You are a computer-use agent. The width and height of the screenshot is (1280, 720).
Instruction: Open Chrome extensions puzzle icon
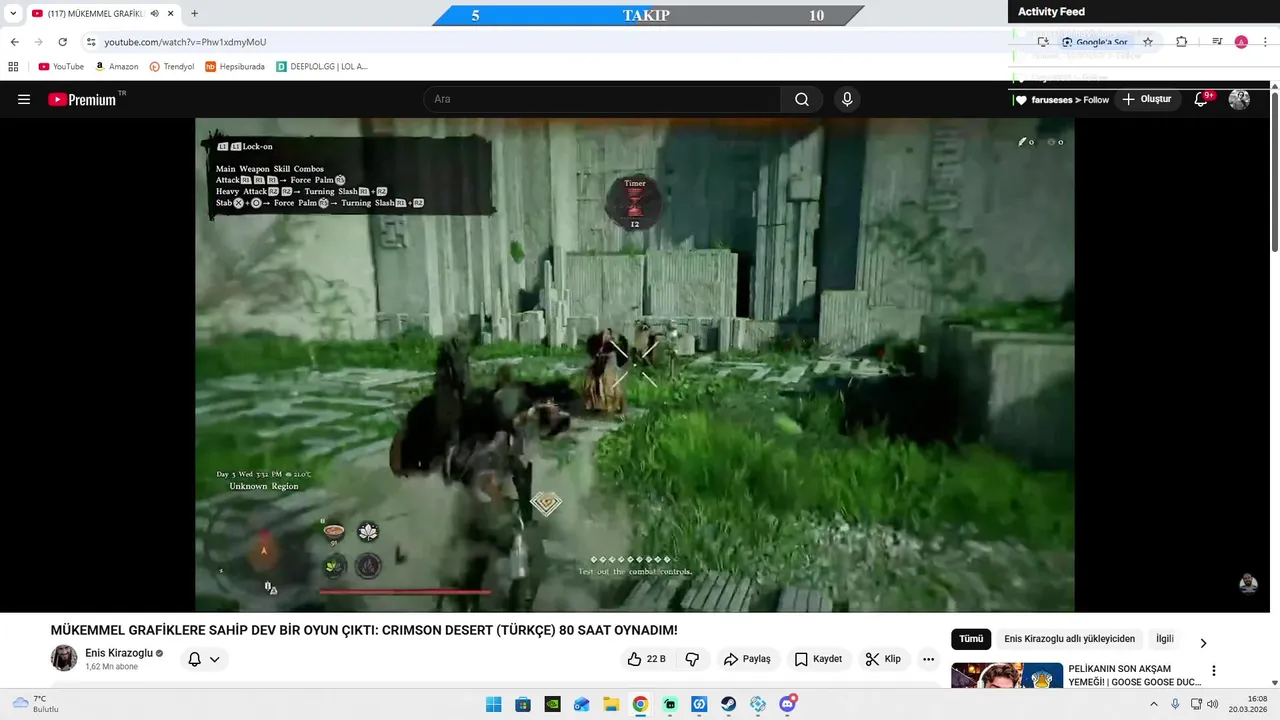click(1181, 42)
